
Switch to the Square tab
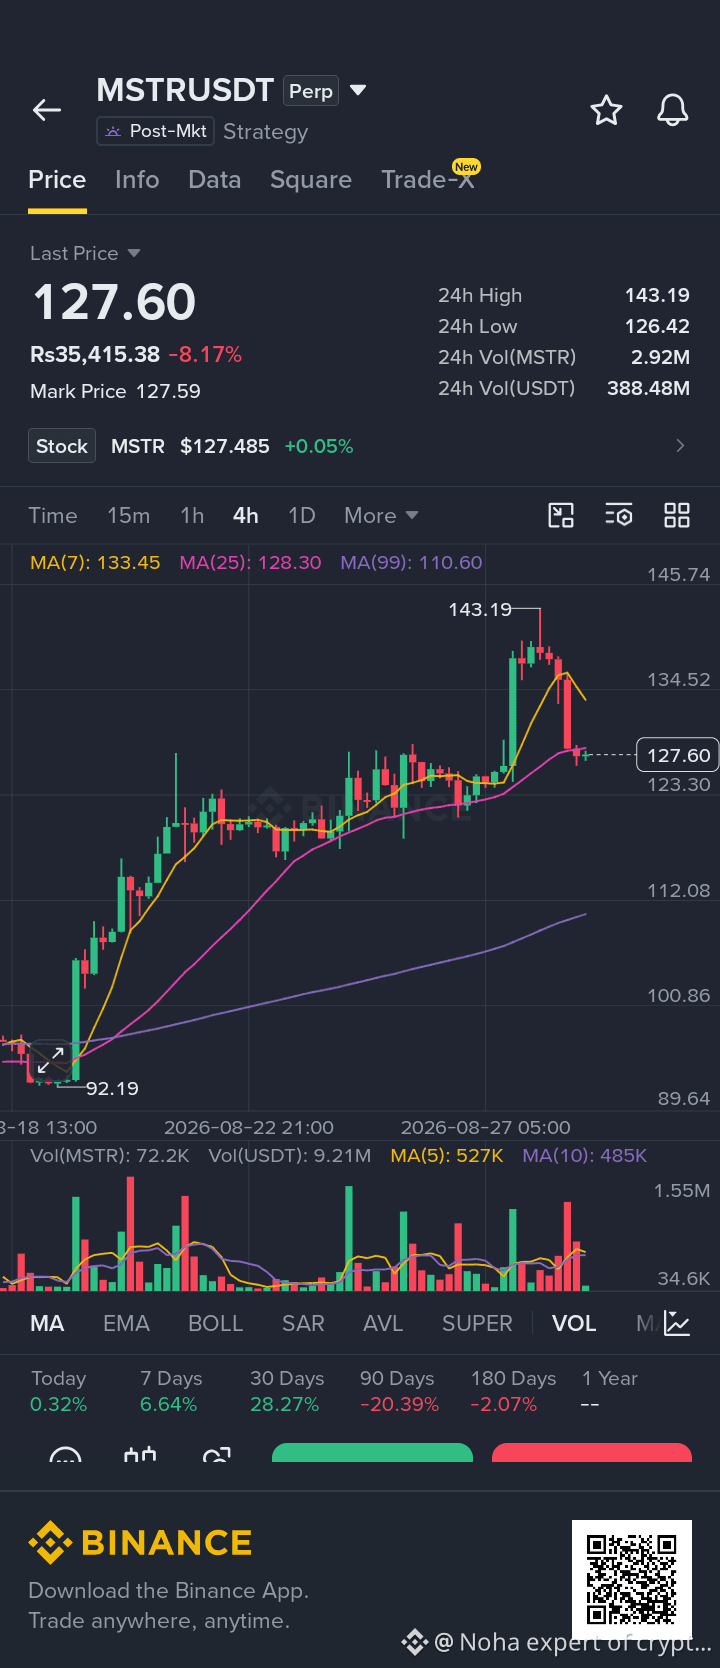tap(311, 179)
